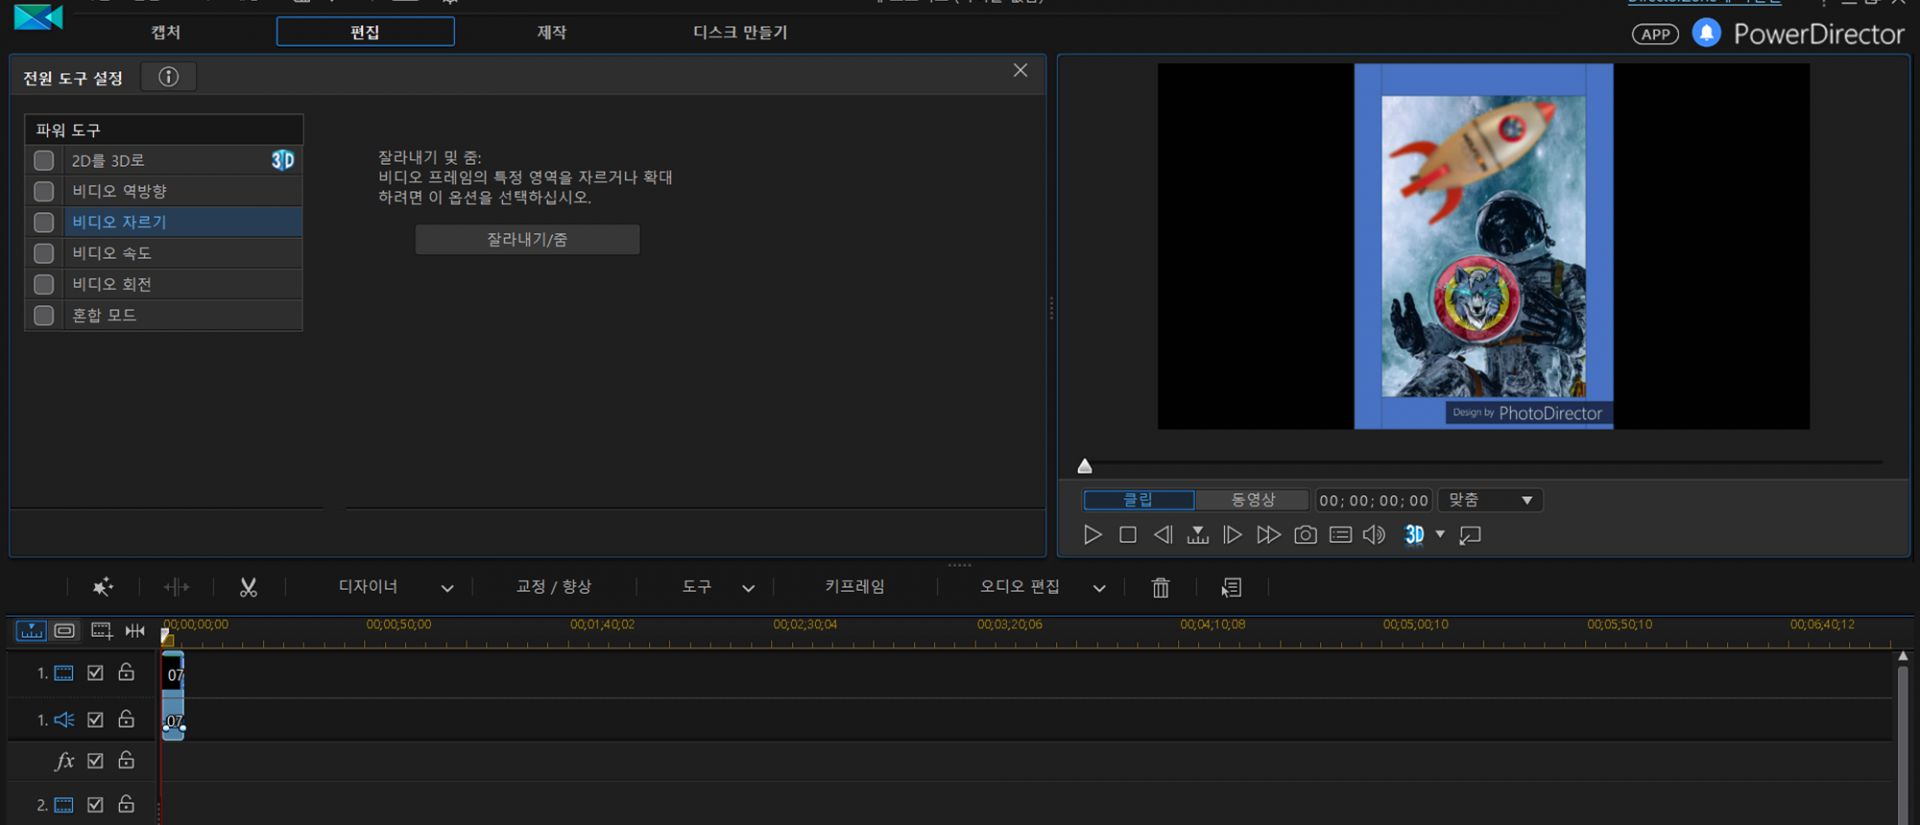Click the split clip scissors icon
Viewport: 1920px width, 825px height.
point(248,587)
